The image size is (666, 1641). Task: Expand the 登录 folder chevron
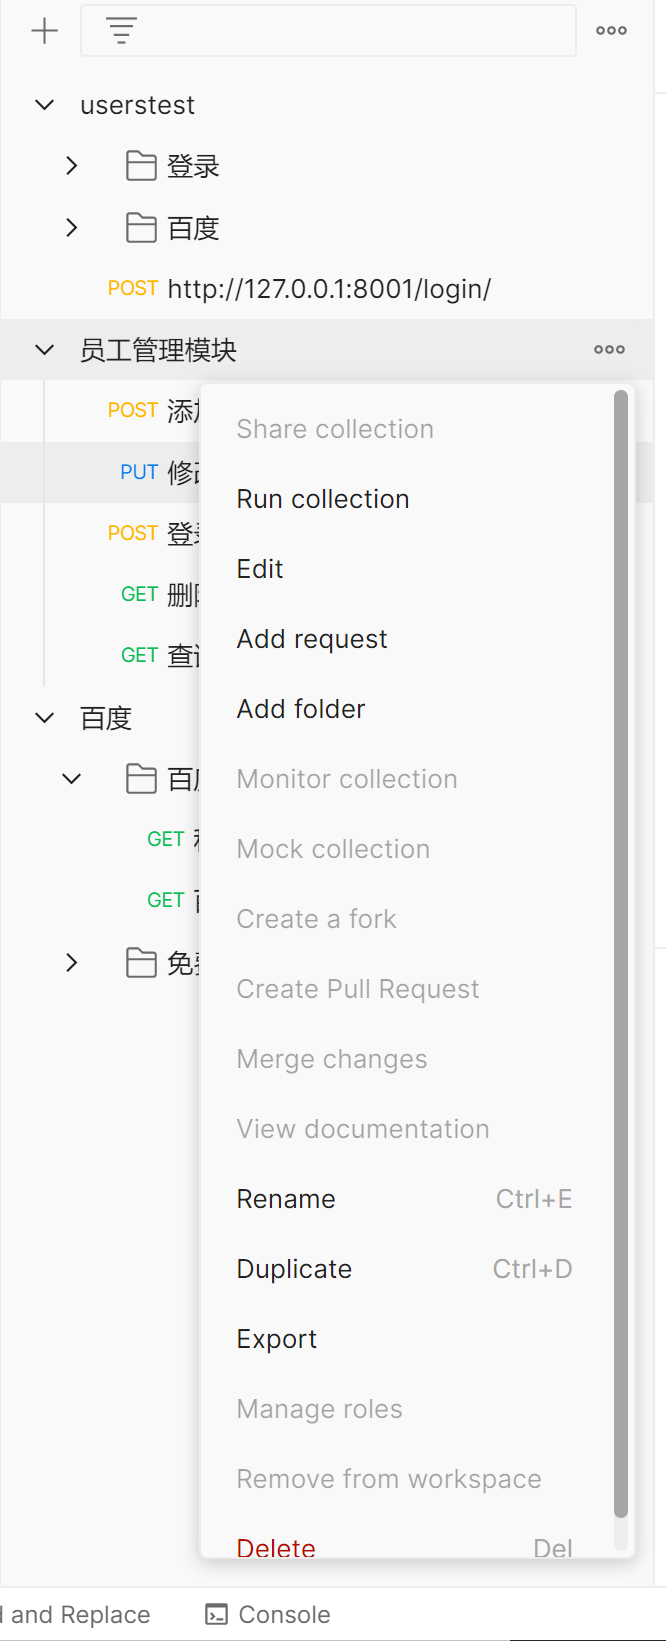[x=72, y=166]
